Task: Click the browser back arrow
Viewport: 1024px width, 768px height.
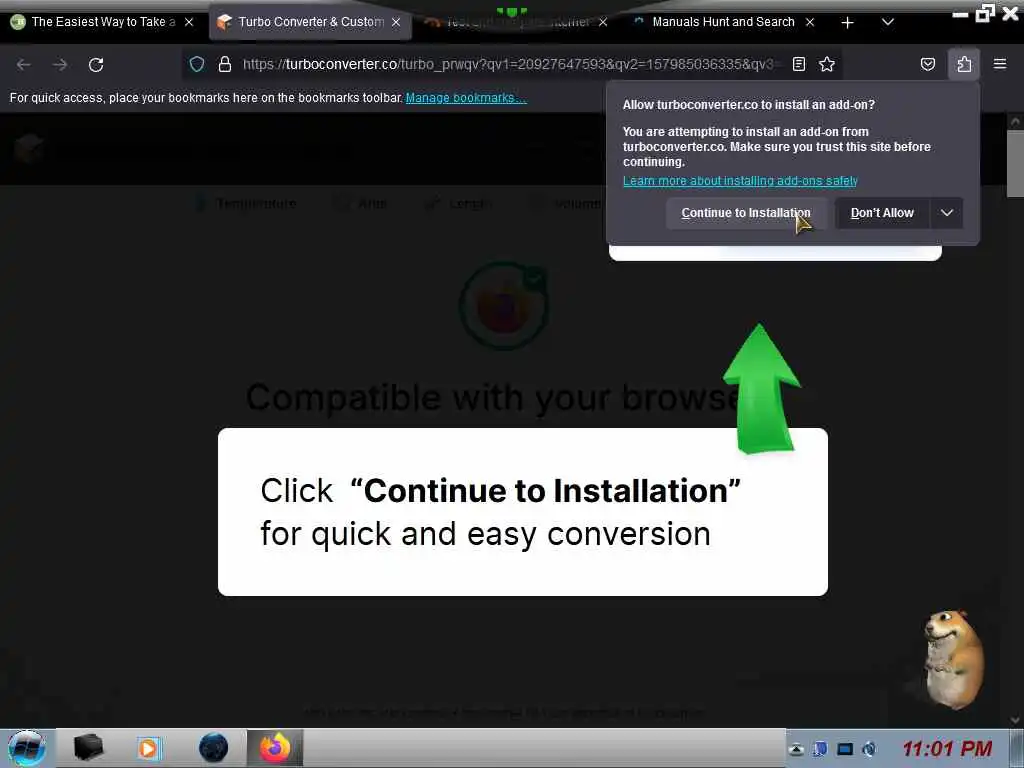Action: coord(24,65)
